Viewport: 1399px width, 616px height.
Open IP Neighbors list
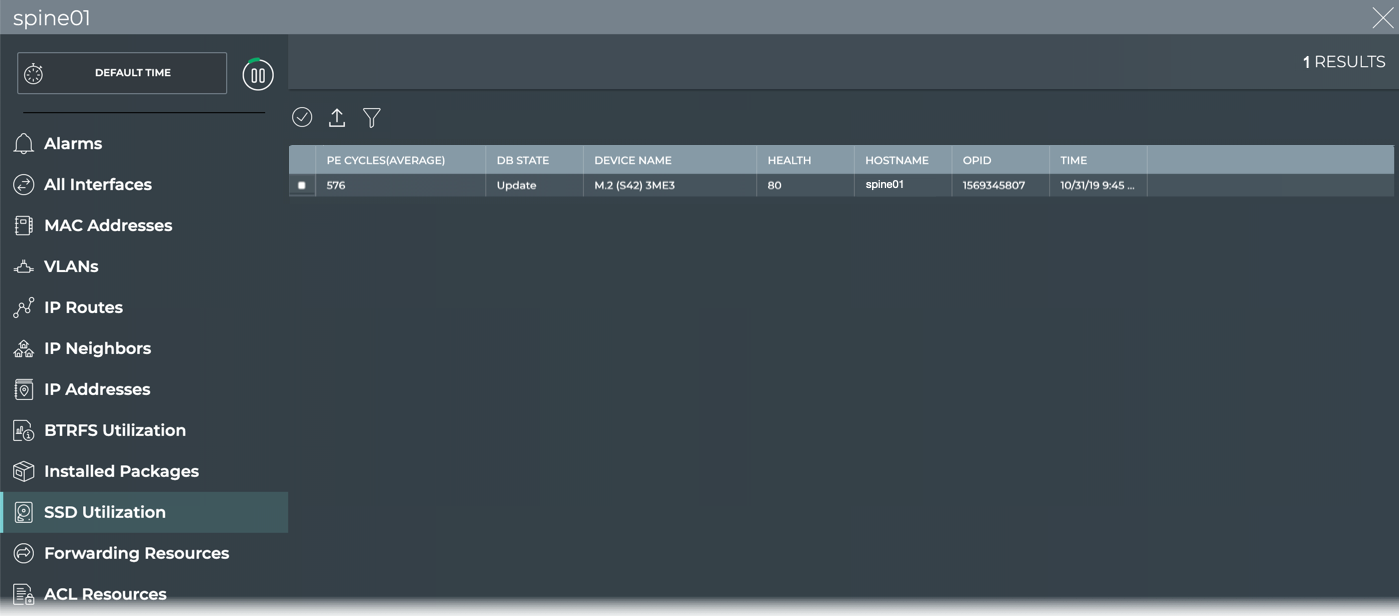tap(97, 349)
